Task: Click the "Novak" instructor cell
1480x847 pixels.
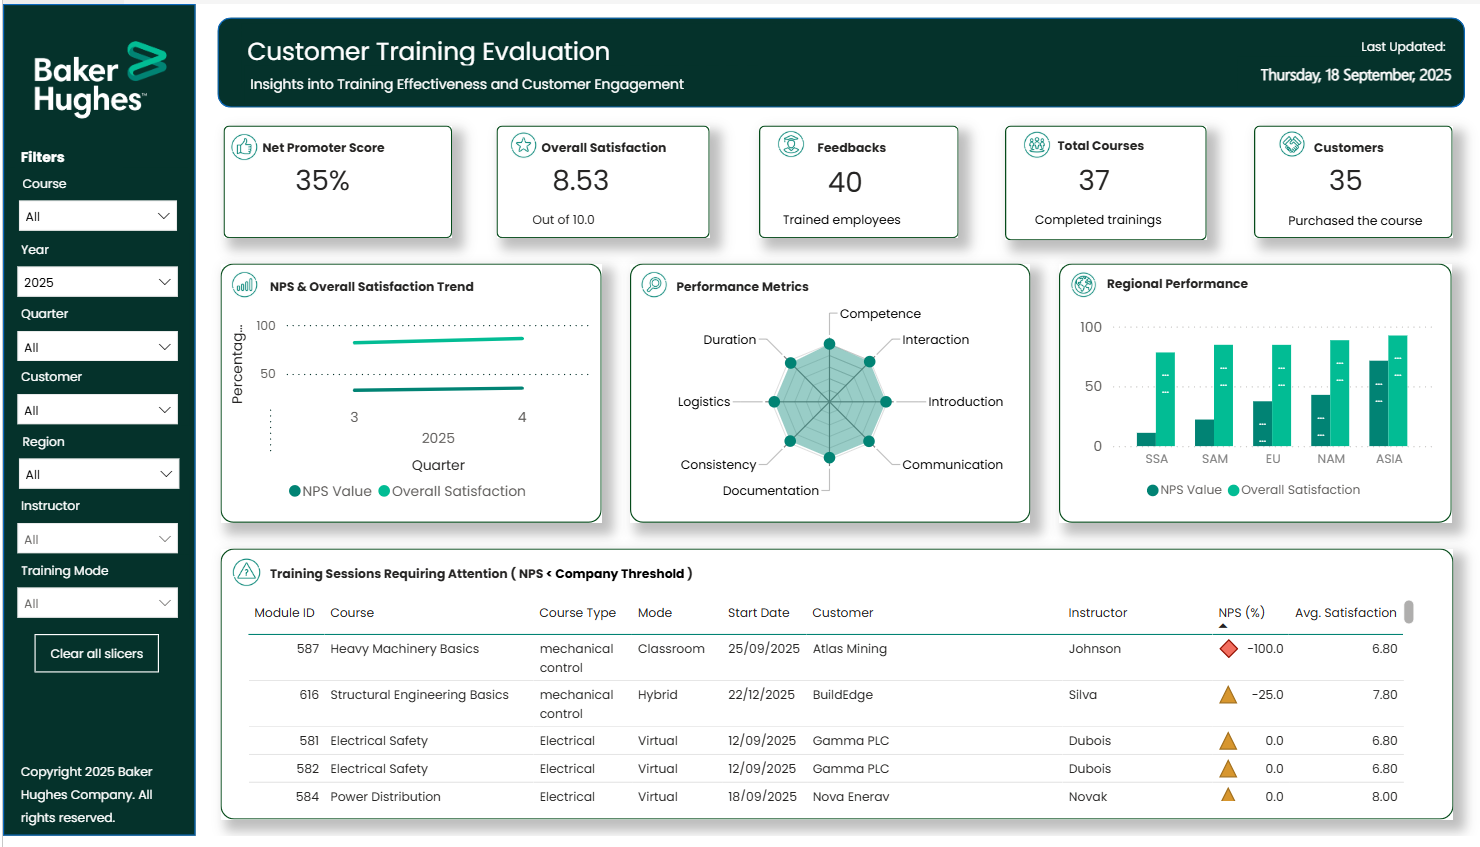Action: click(x=1088, y=797)
